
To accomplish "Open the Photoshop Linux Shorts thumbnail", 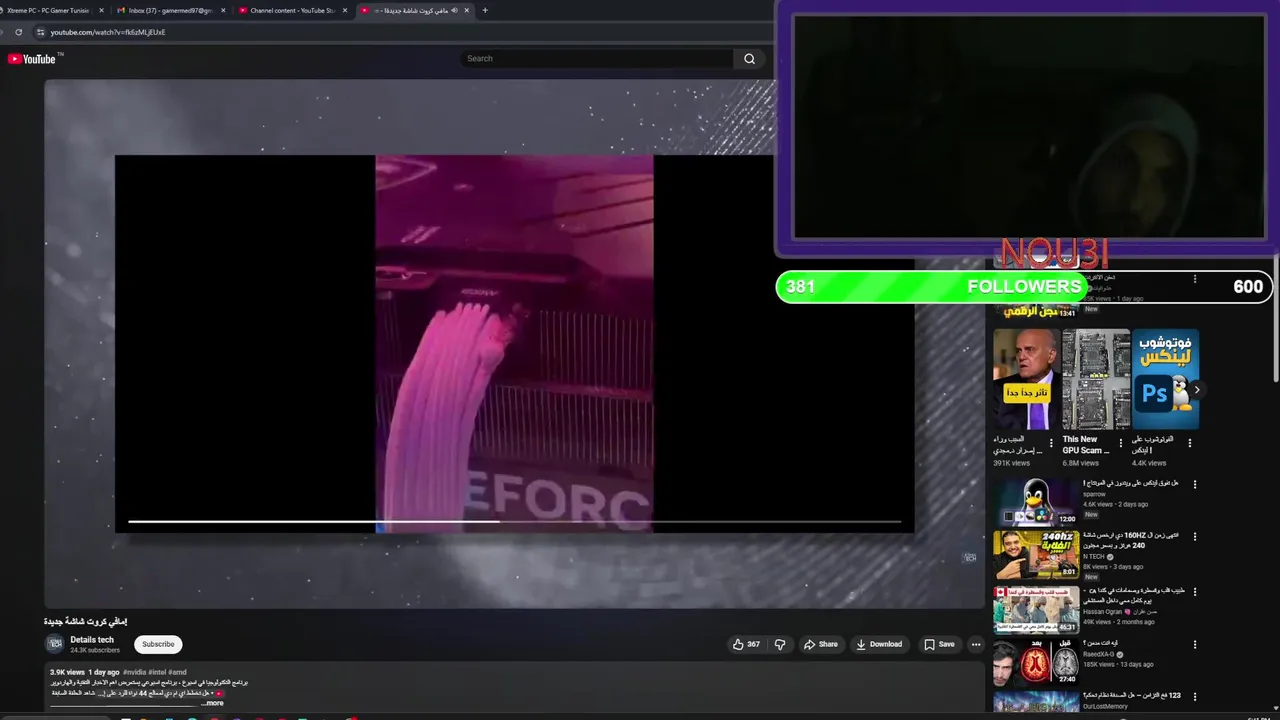I will click(1165, 379).
